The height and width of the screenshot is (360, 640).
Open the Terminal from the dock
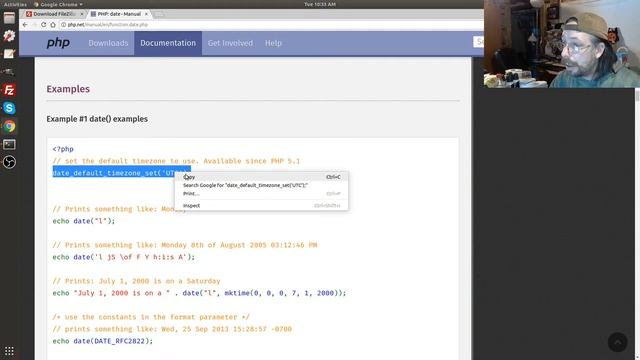point(9,144)
